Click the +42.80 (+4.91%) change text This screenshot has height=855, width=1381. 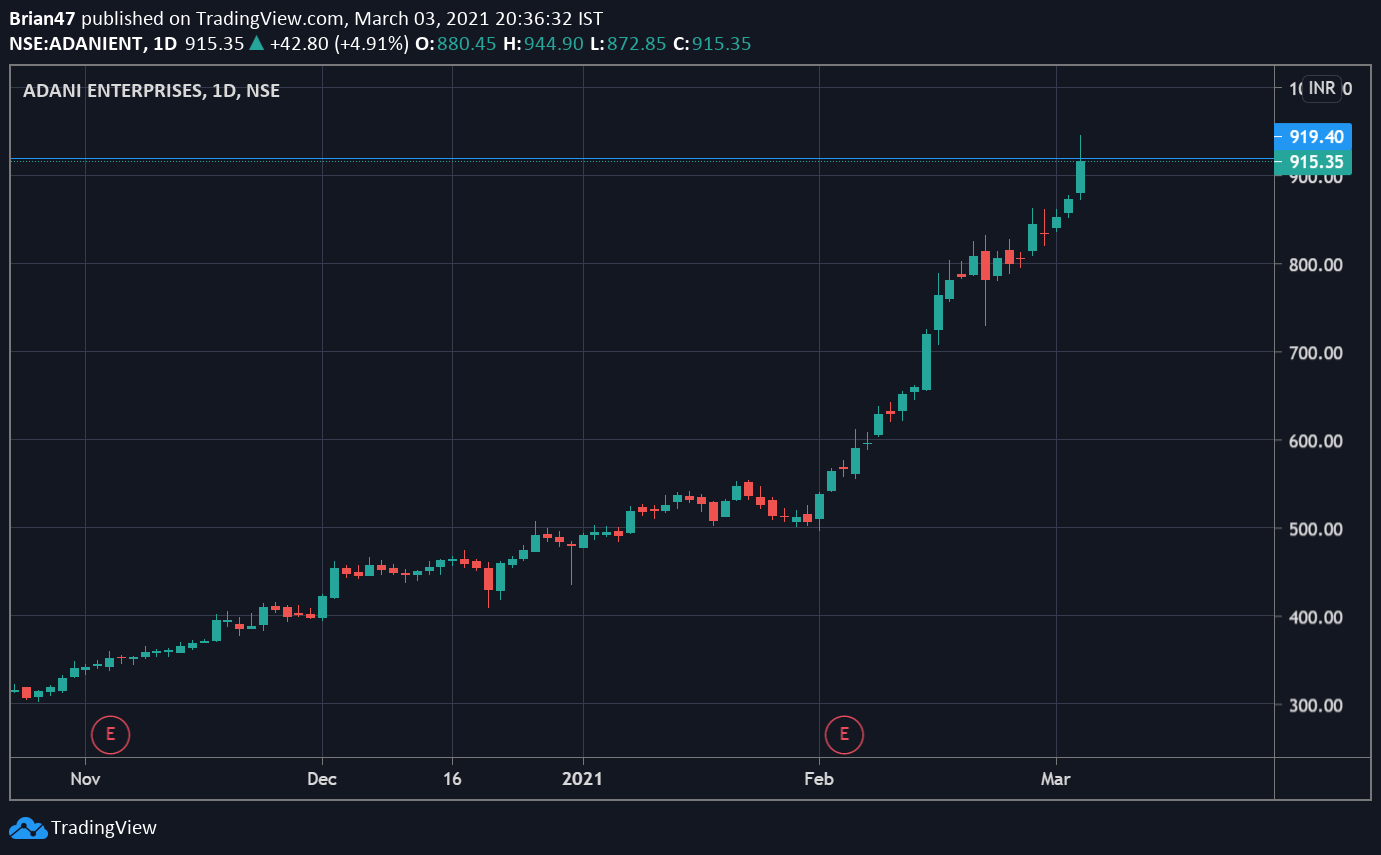coord(339,44)
